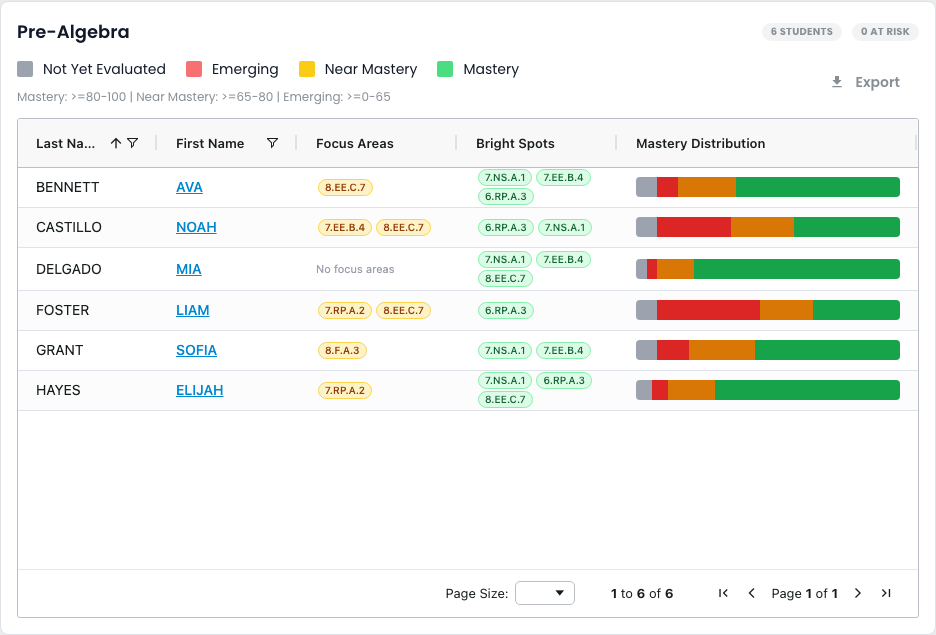The height and width of the screenshot is (635, 936).
Task: Click the Emerging red legend swatch
Action: tap(194, 69)
